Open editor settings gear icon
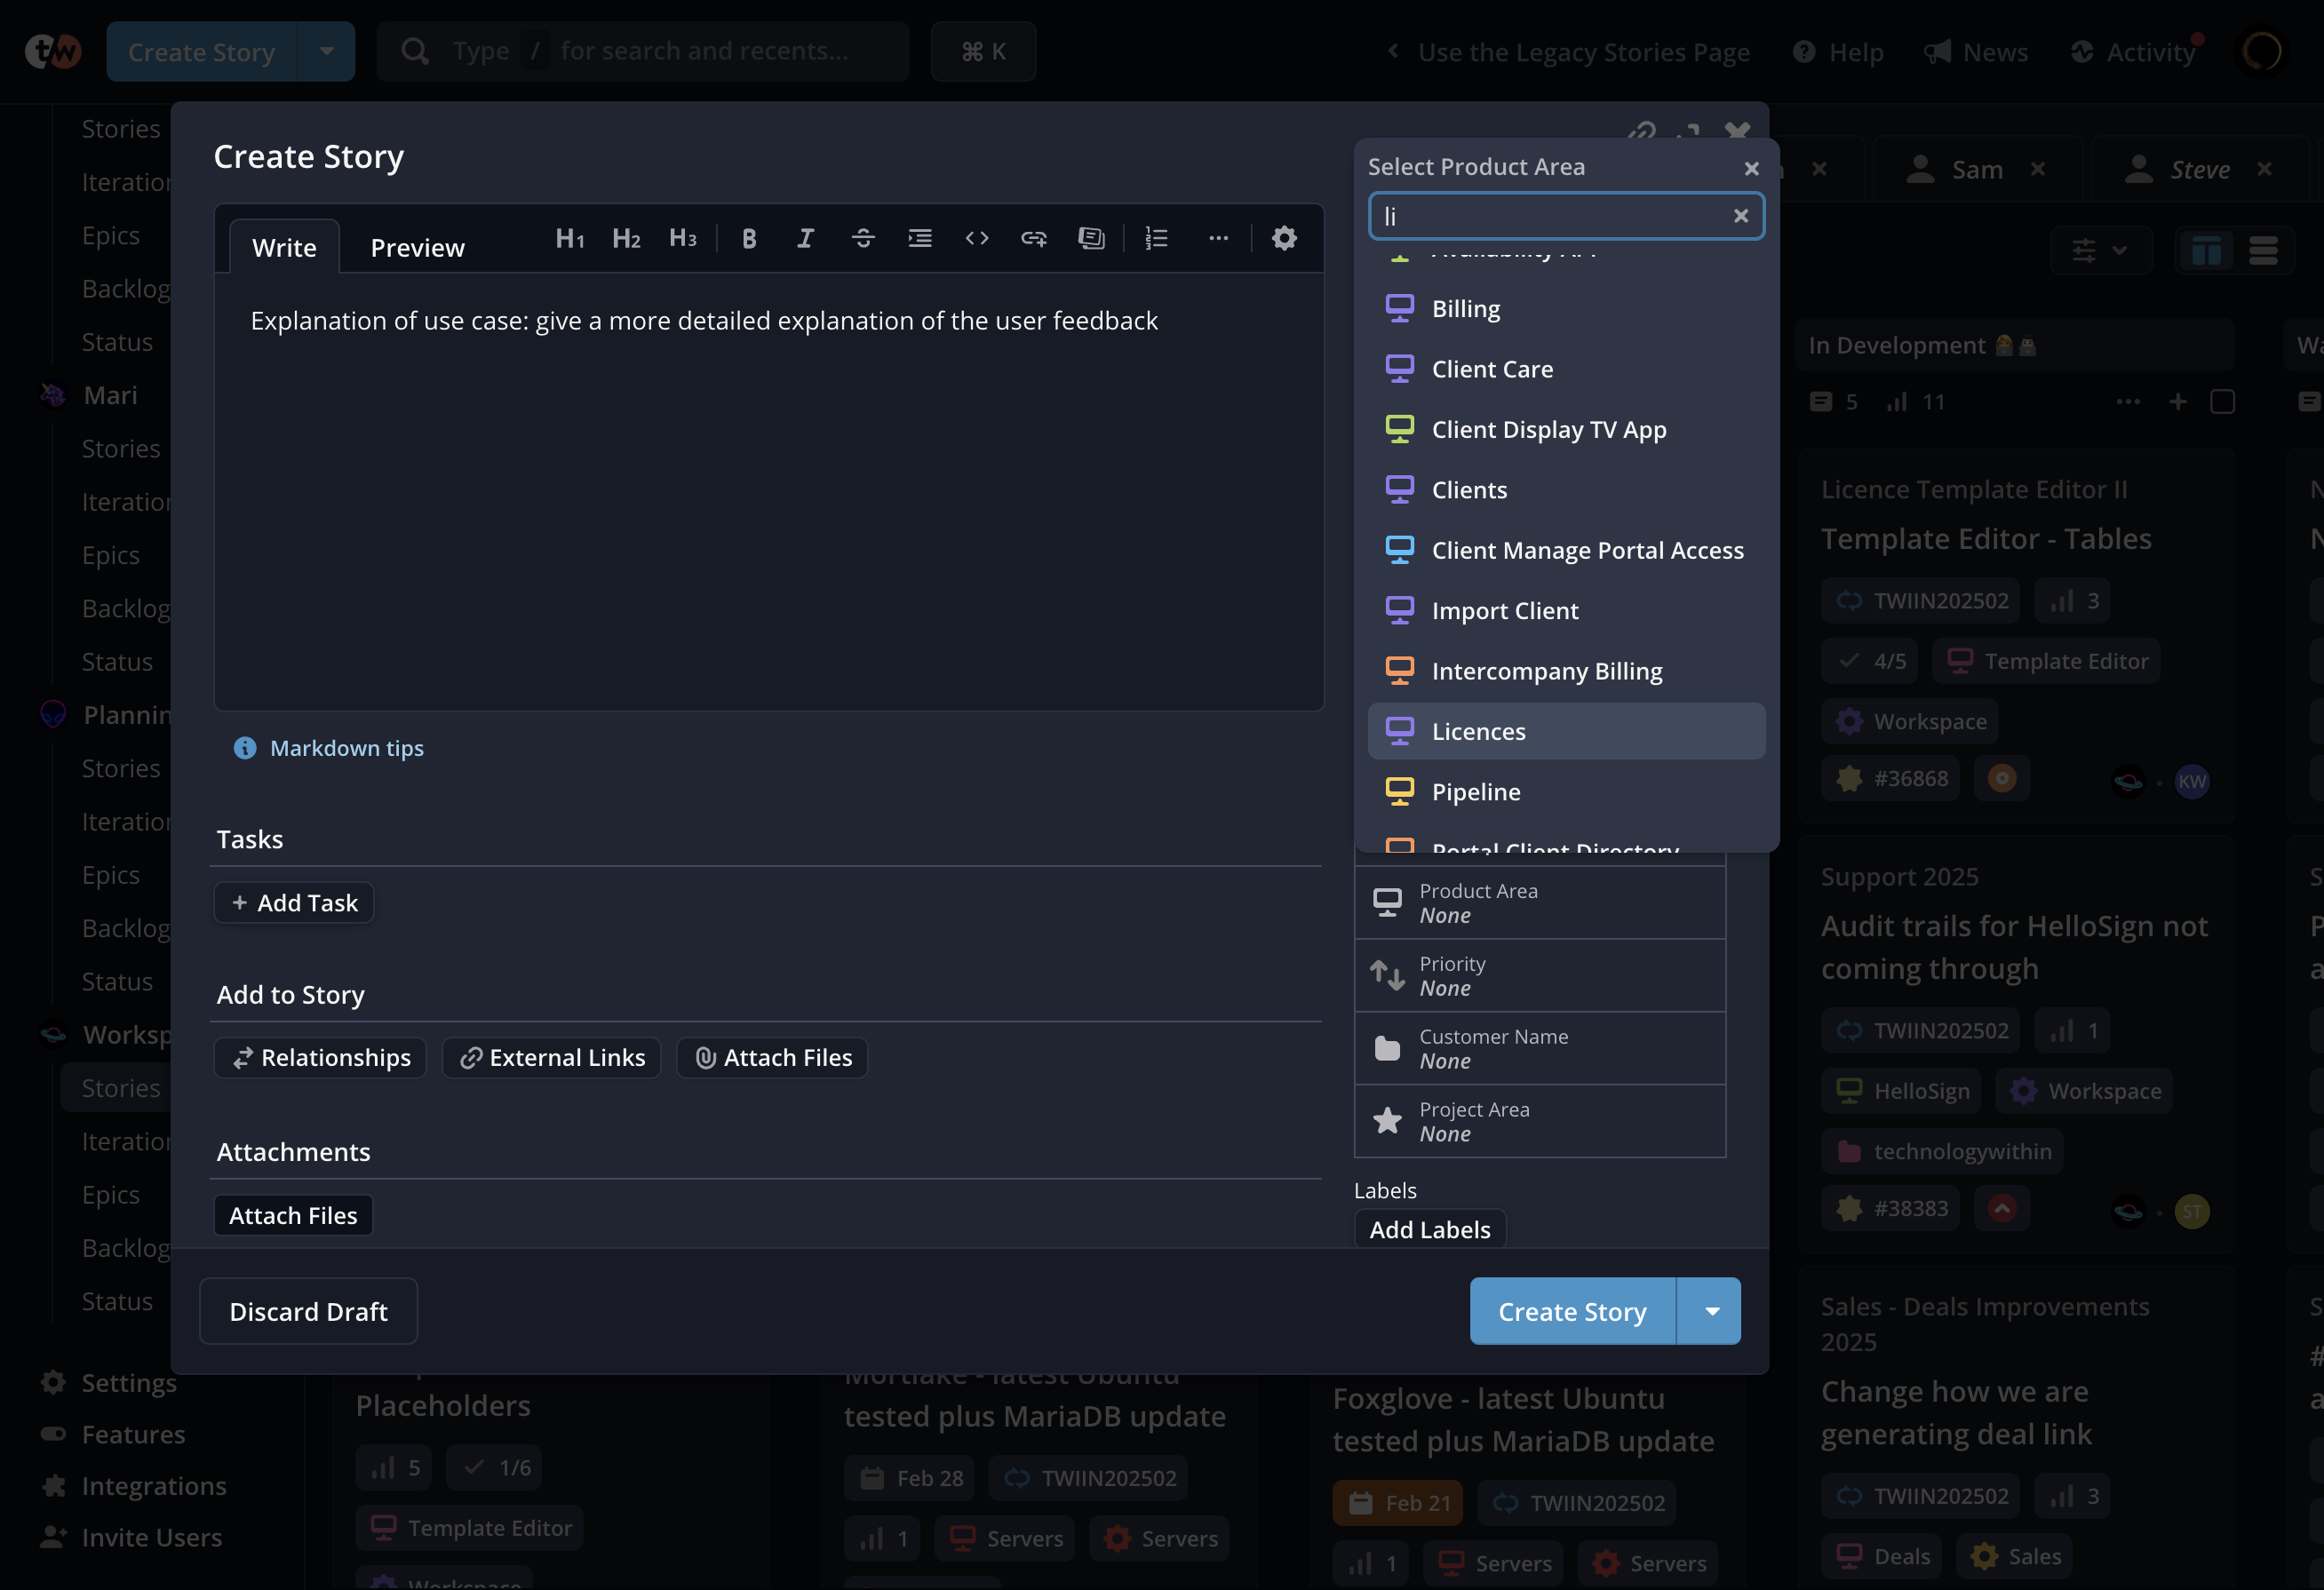This screenshot has height=1590, width=2324. tap(1284, 238)
